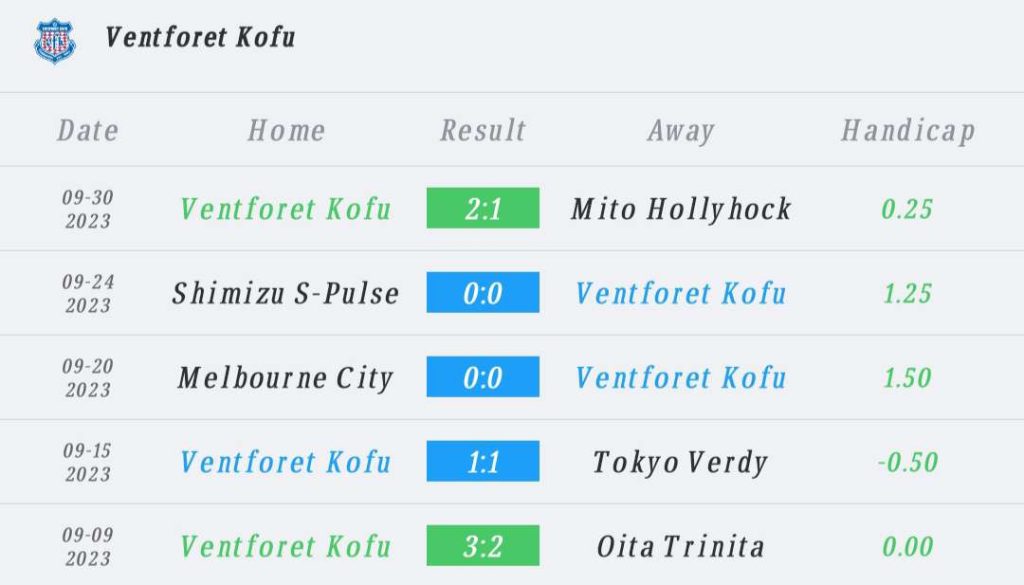Click the Ventforet Kofu club crest icon
The width and height of the screenshot is (1024, 585).
[55, 41]
